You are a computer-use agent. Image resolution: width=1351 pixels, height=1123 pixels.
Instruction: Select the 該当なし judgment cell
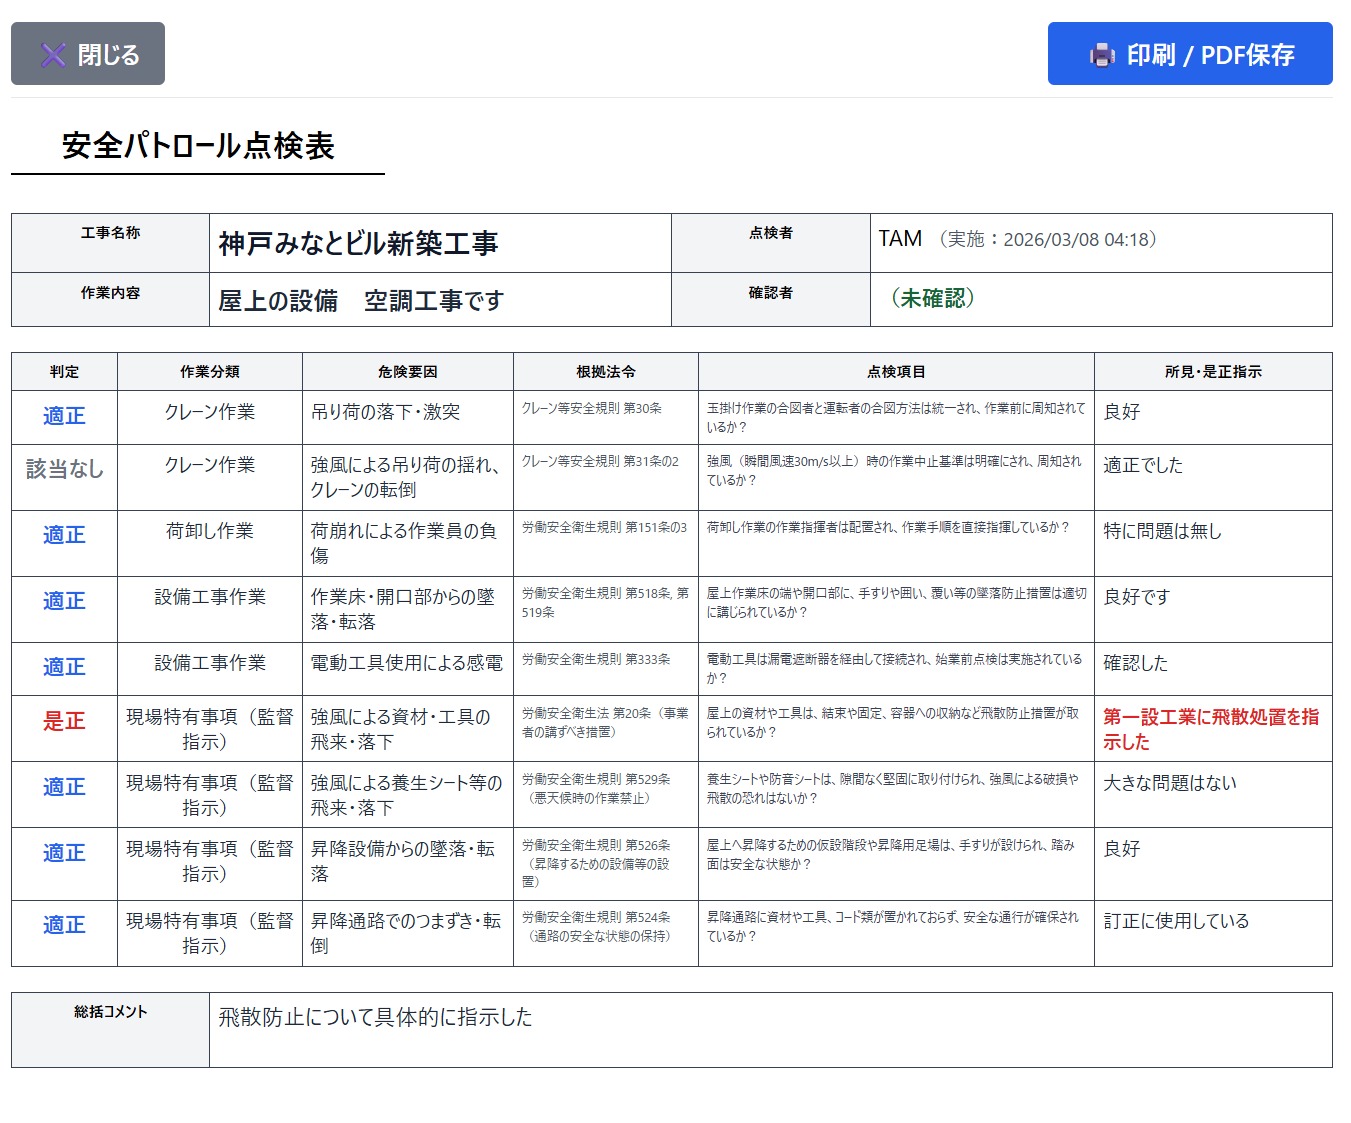pyautogui.click(x=64, y=469)
